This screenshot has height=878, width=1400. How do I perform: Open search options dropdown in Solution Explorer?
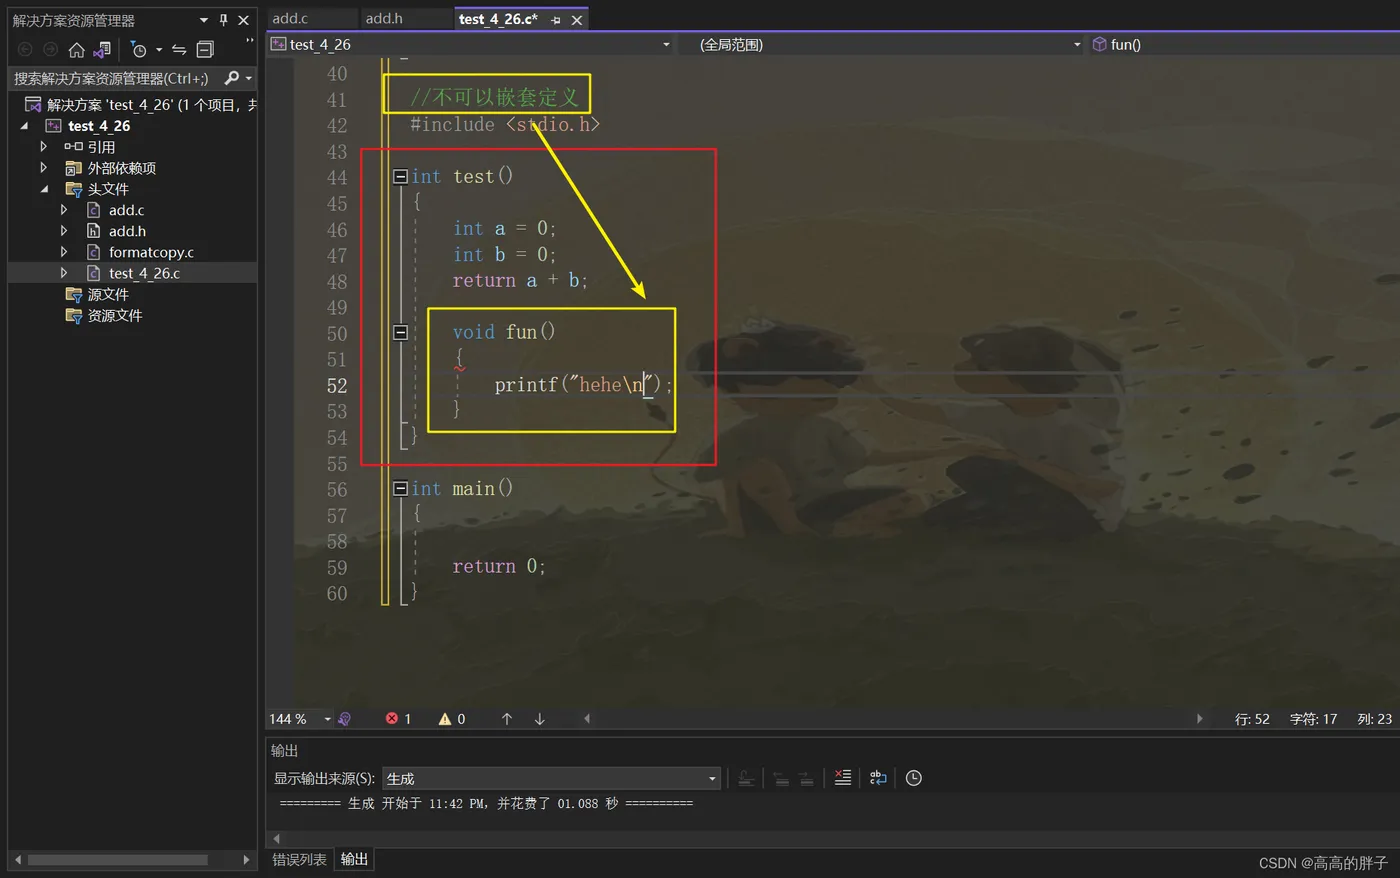click(x=248, y=78)
